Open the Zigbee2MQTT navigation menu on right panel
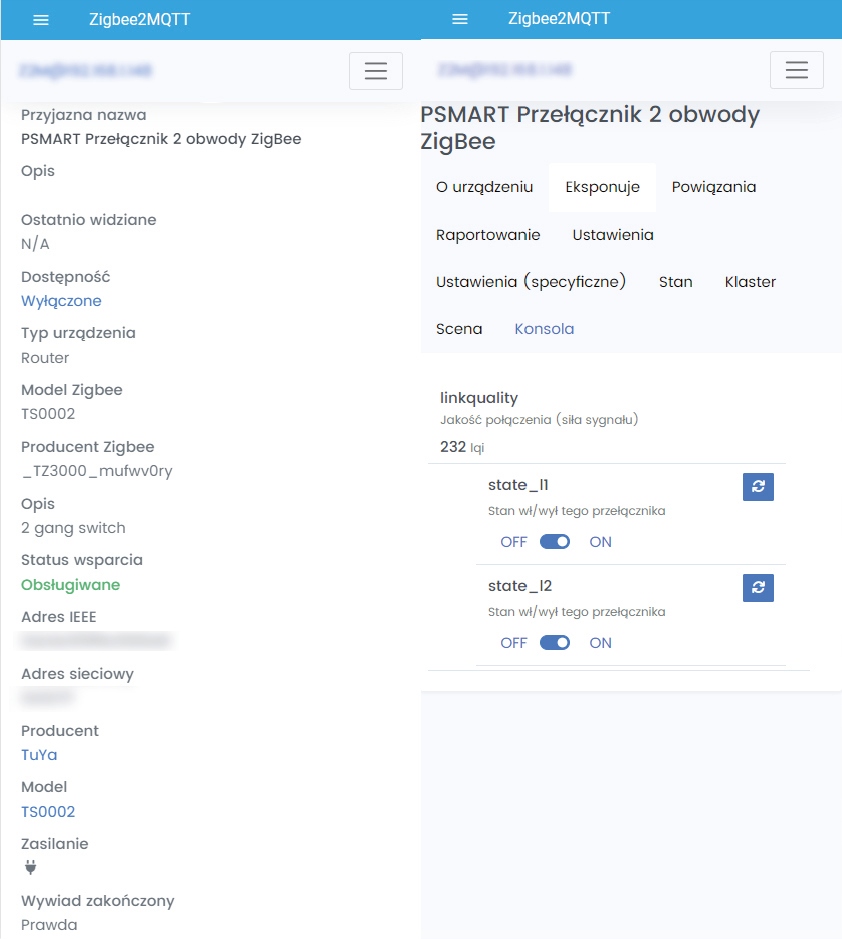842x939 pixels. 459,18
